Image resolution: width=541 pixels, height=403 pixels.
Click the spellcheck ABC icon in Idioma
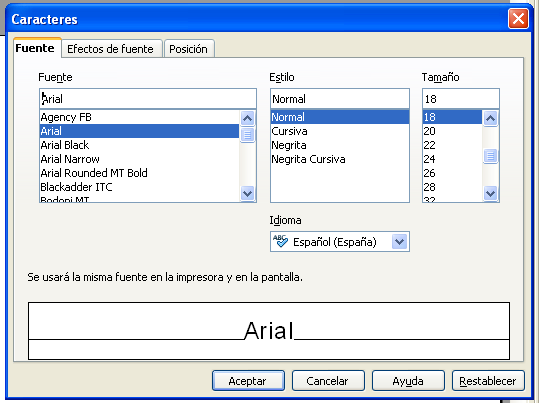(x=280, y=241)
